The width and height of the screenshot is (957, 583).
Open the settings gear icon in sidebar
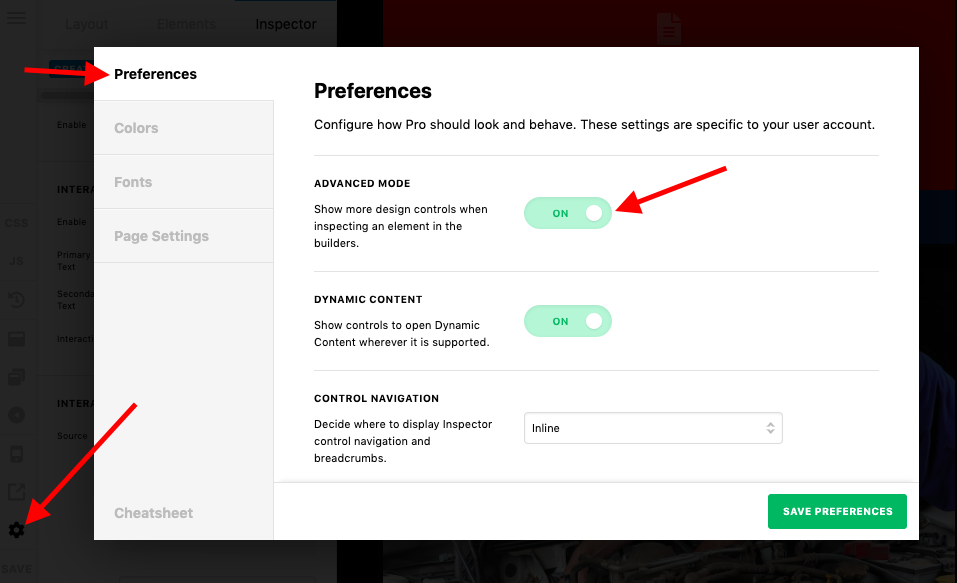click(x=16, y=529)
